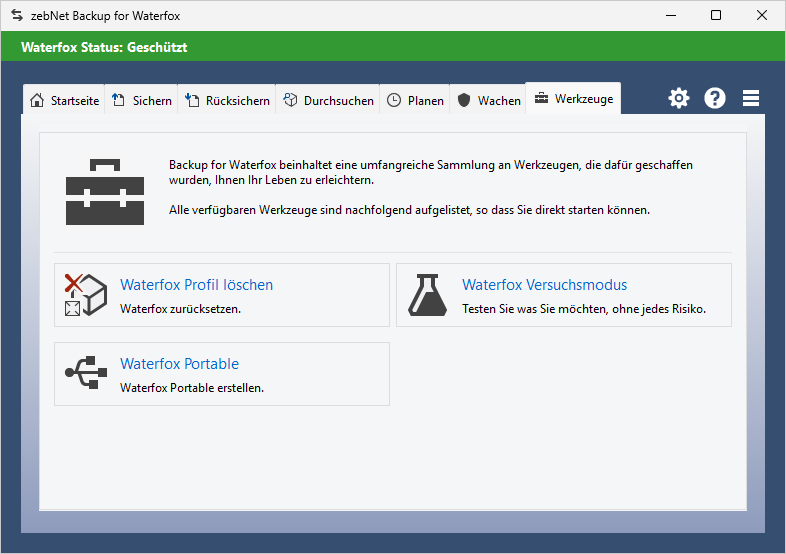Click the Waterfox Profil löschen link
Screen dimensions: 786x554
click(x=196, y=285)
